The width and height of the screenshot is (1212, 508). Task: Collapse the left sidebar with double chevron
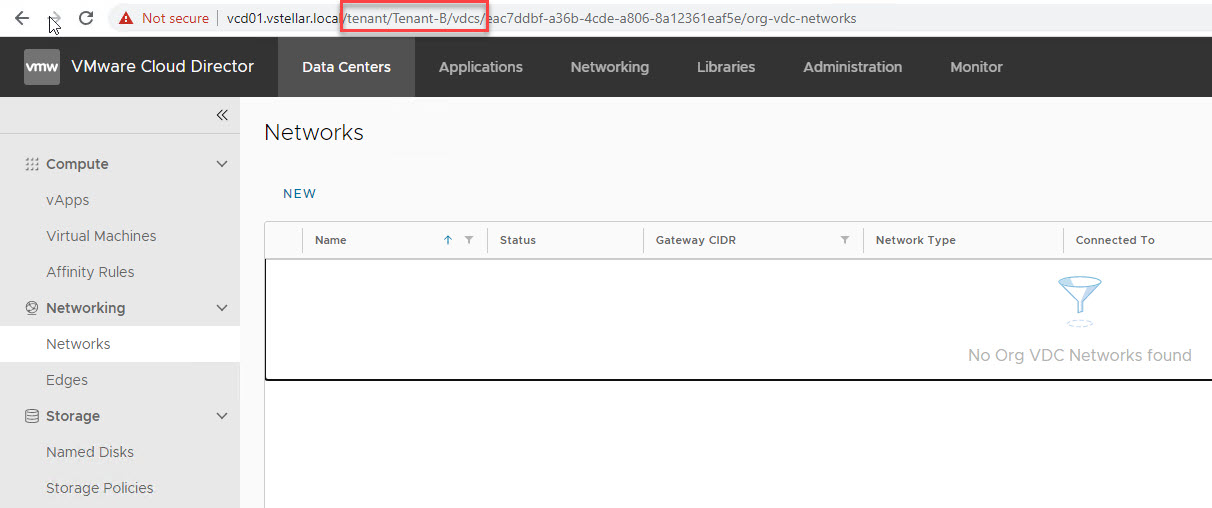(x=222, y=115)
